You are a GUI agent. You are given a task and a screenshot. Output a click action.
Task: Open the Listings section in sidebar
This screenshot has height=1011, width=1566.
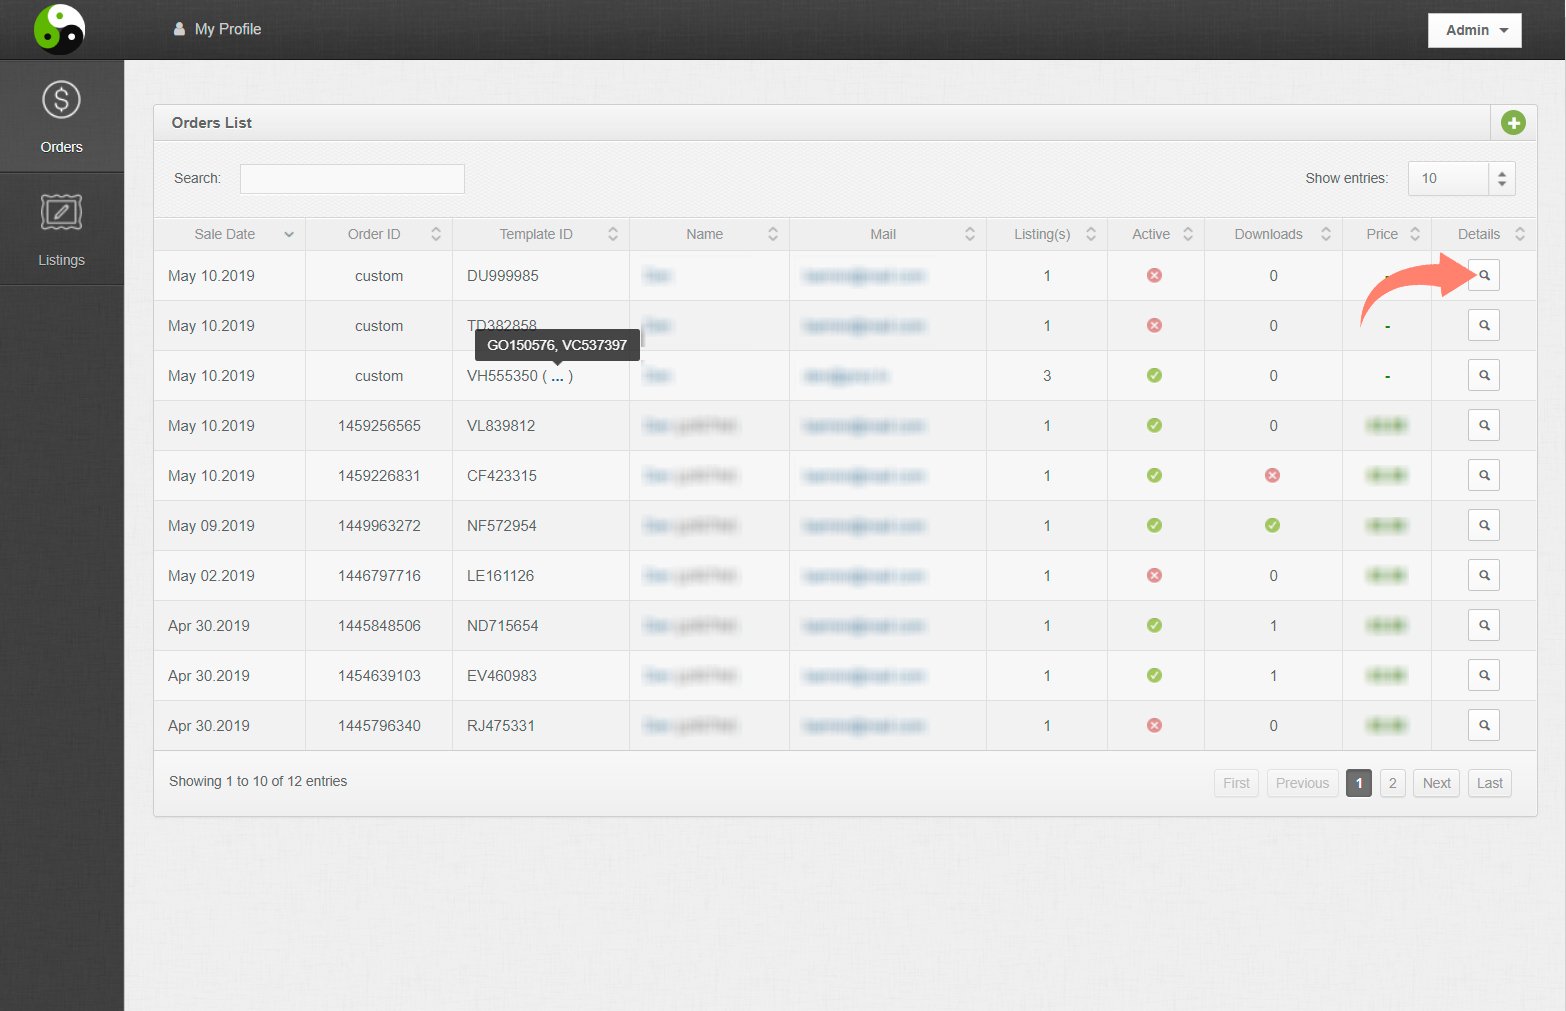[61, 230]
